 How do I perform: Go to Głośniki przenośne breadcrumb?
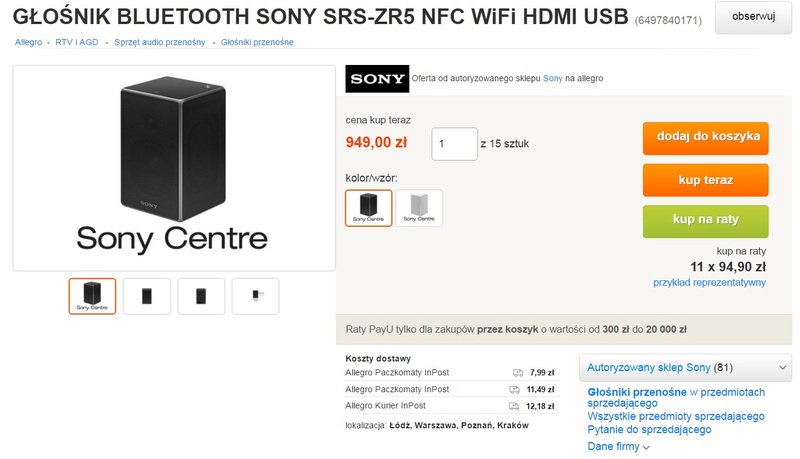[x=257, y=42]
